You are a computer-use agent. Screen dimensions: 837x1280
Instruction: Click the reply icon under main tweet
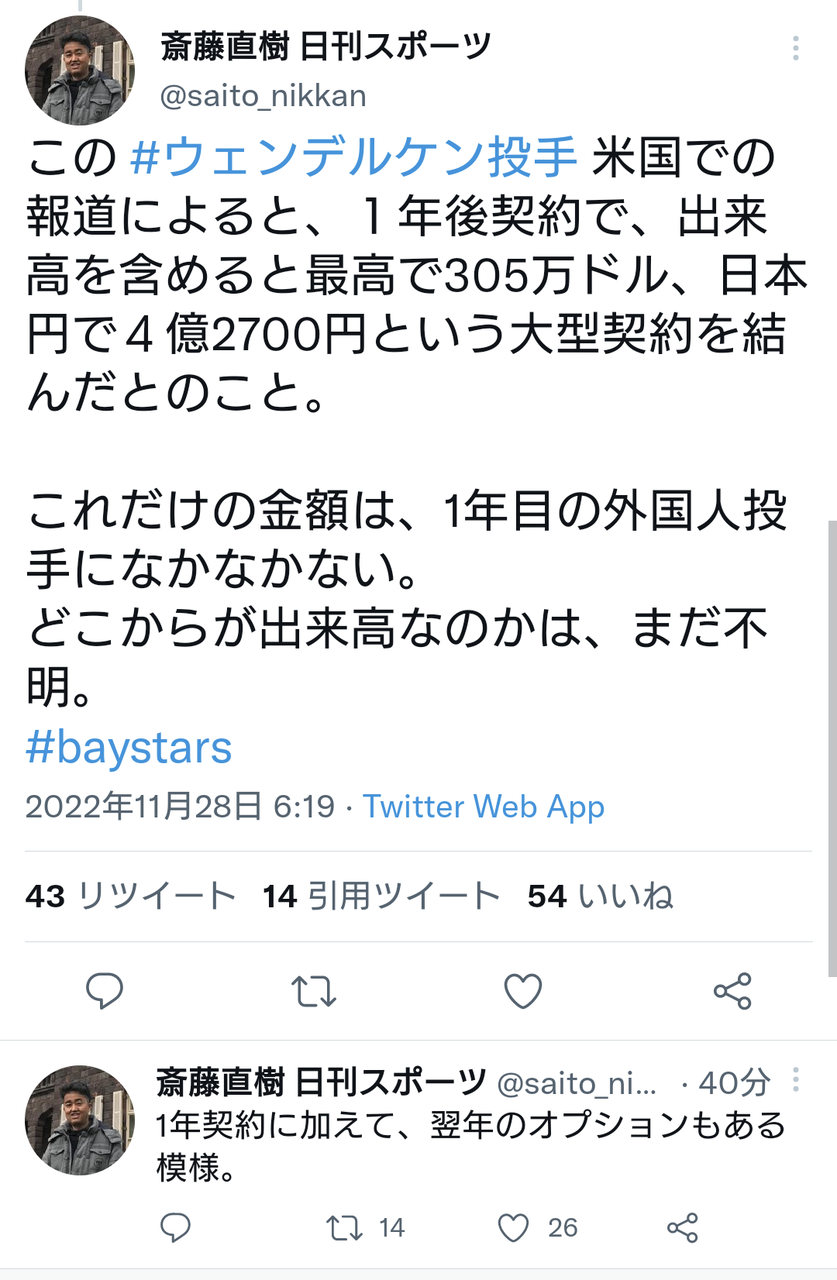(104, 991)
